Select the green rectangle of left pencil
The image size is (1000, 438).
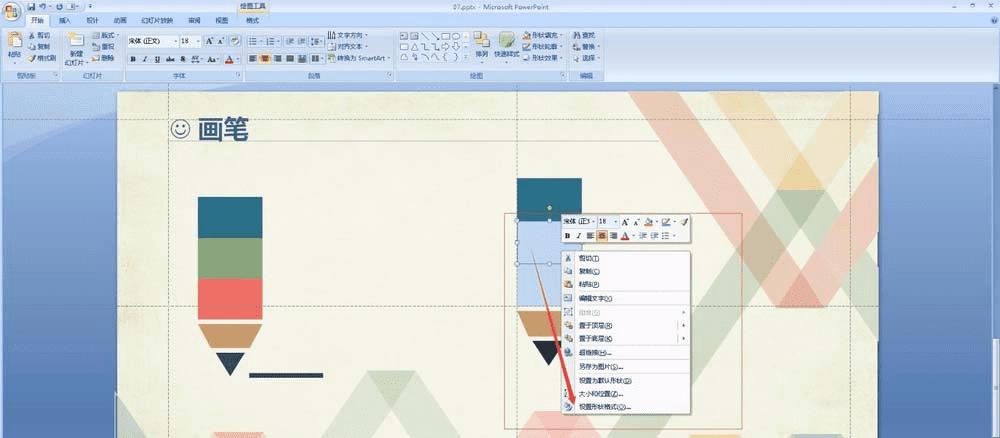(230, 258)
